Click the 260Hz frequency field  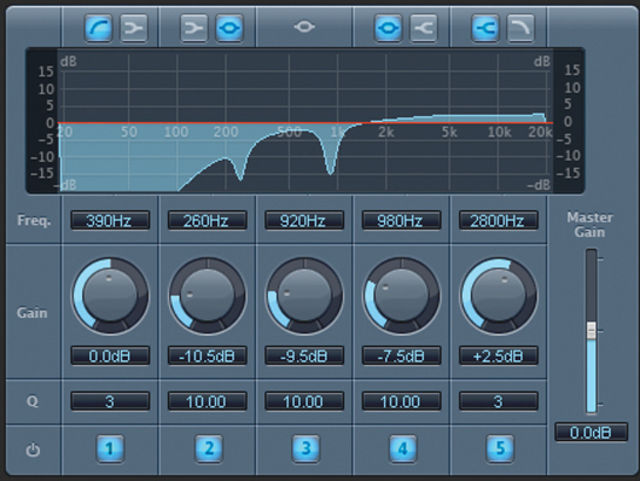[x=207, y=220]
